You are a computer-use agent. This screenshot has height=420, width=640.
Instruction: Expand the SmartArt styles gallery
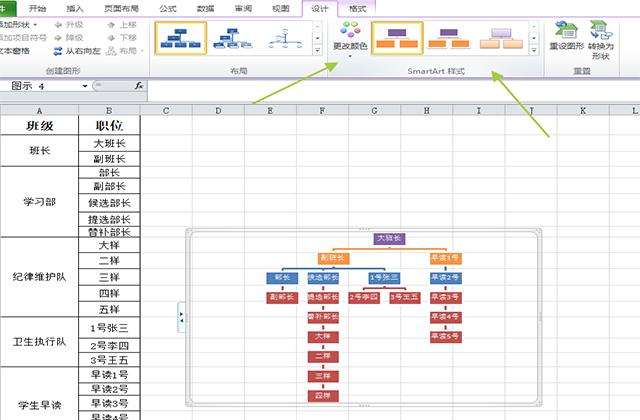click(x=534, y=51)
